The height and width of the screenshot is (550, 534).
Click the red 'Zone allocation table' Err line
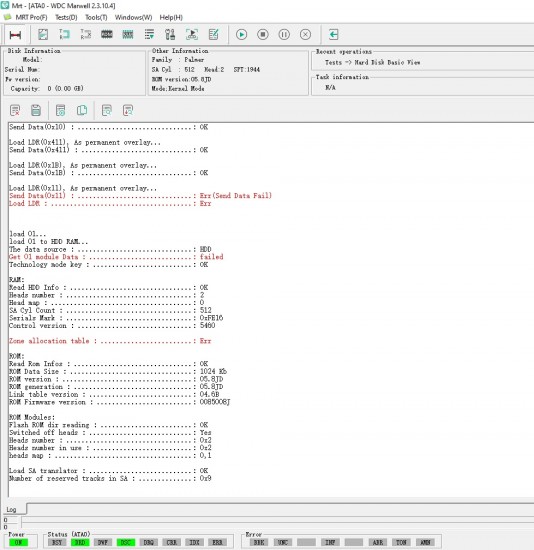coord(110,341)
